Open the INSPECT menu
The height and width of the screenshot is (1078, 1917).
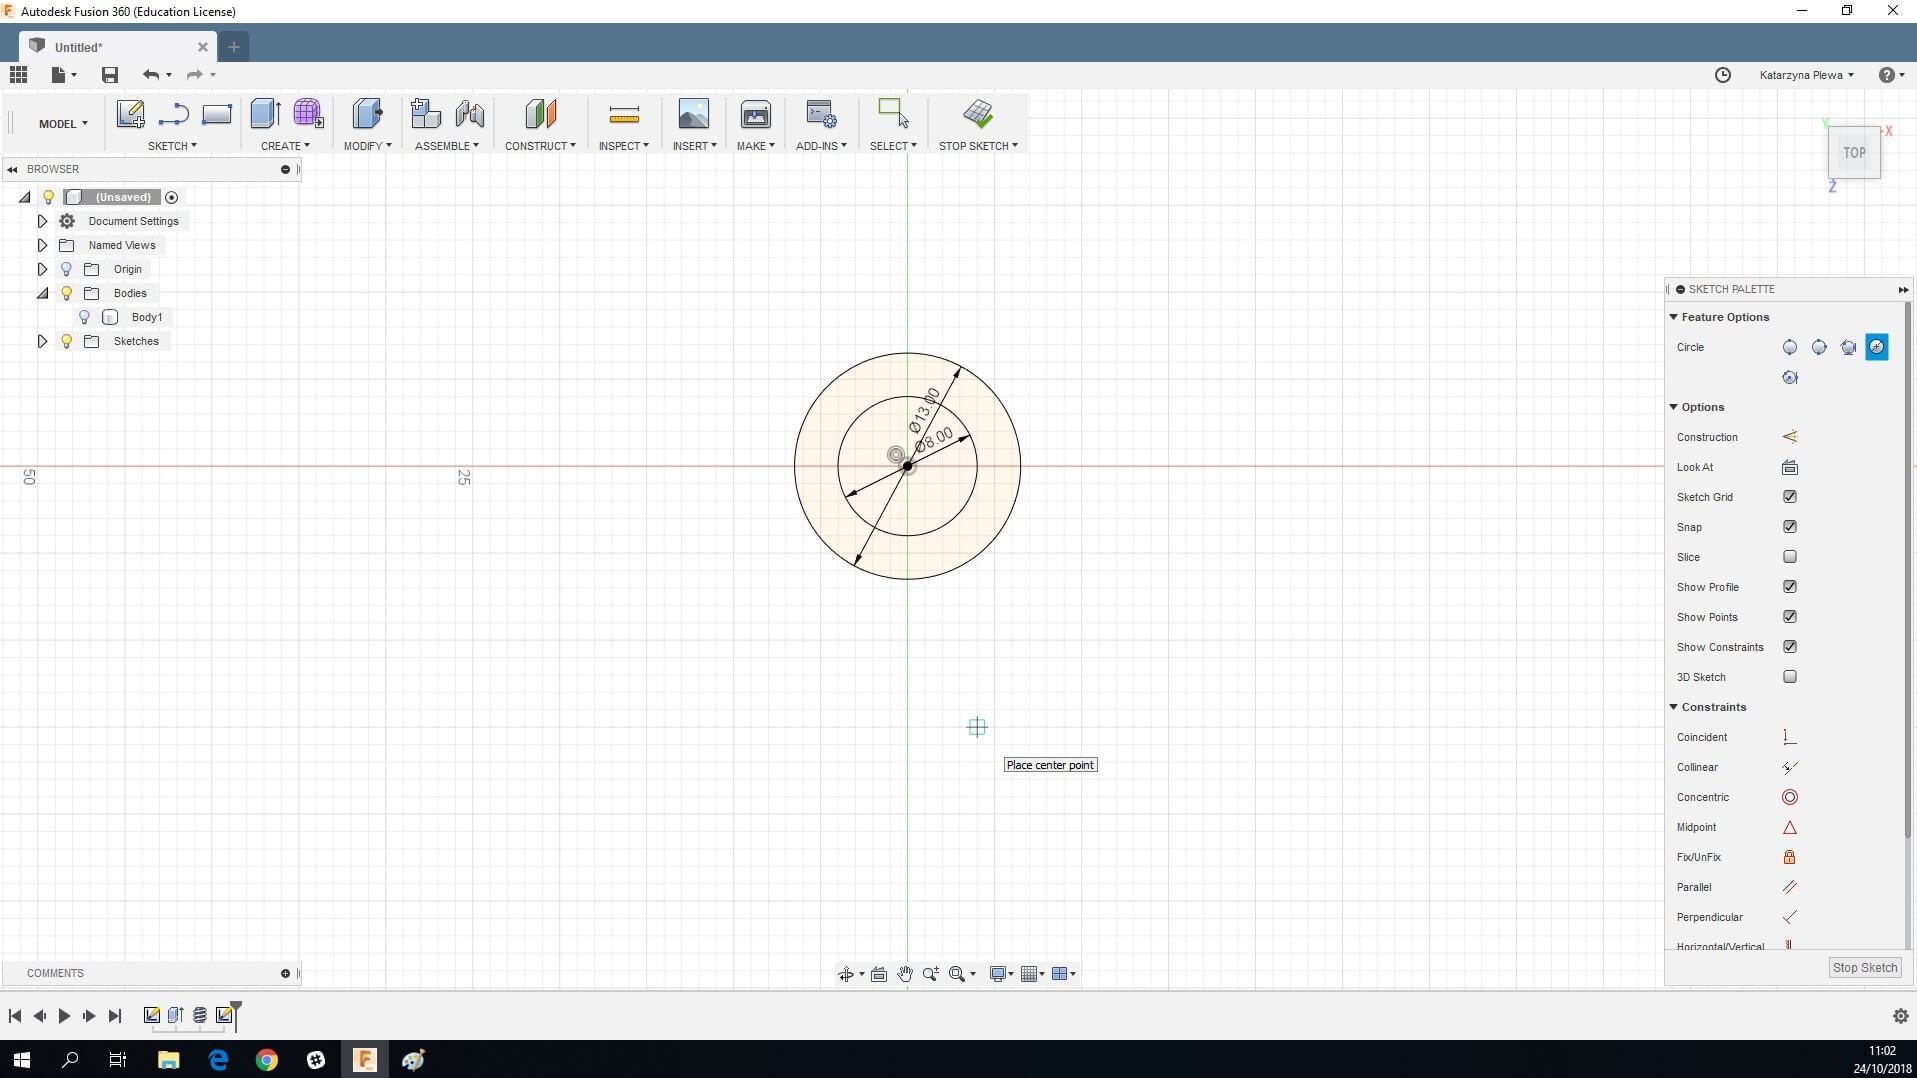click(623, 146)
